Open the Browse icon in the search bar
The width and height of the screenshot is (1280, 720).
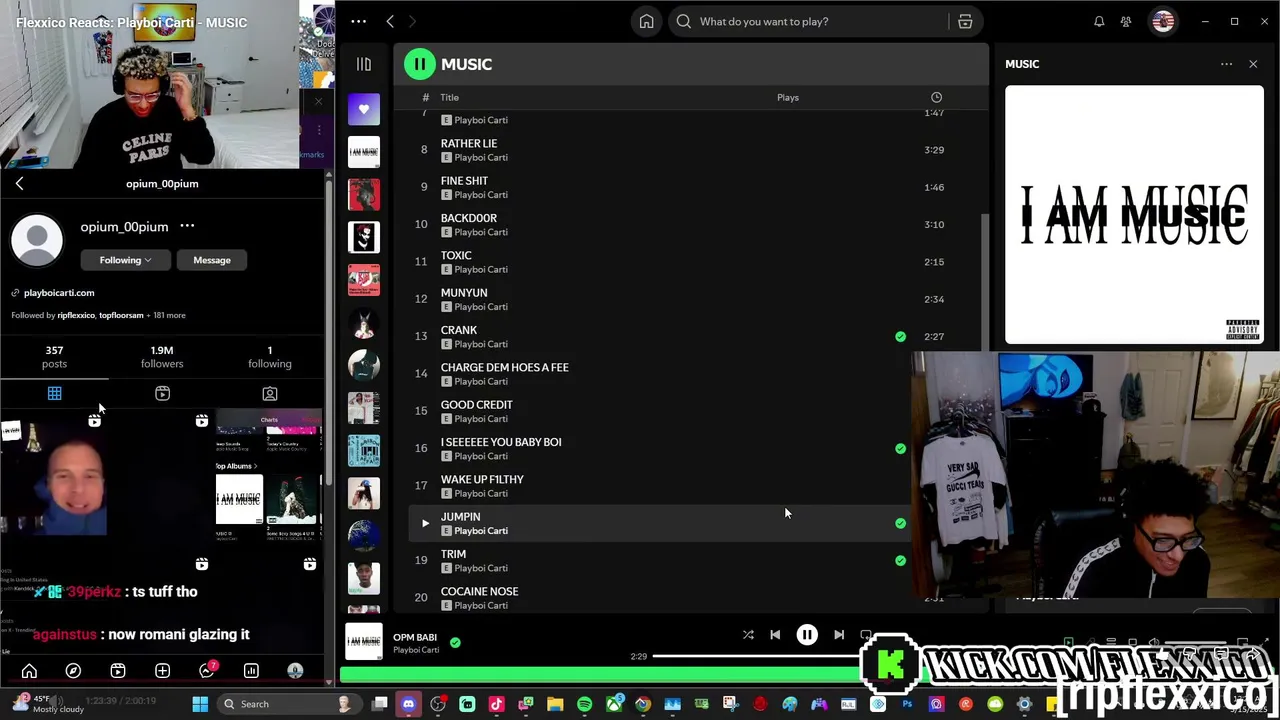point(965,21)
